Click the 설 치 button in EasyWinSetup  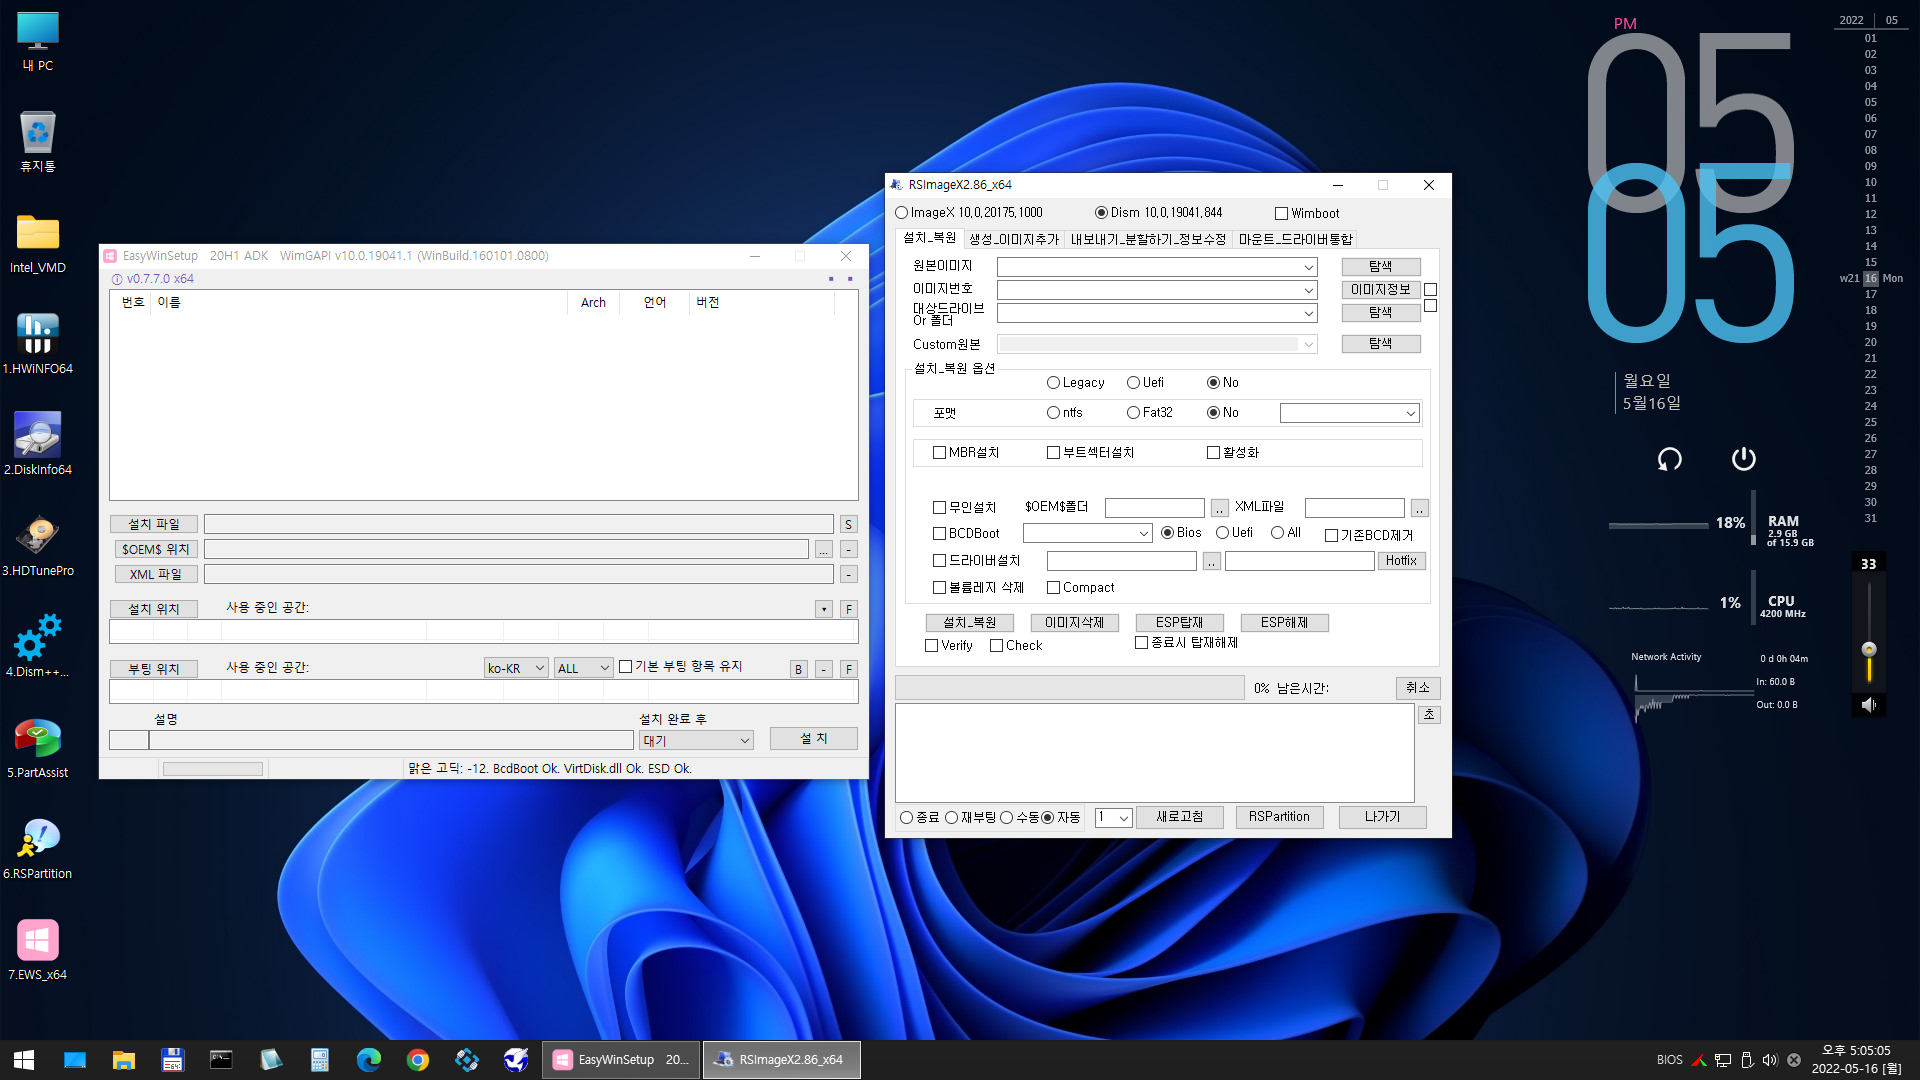point(813,738)
